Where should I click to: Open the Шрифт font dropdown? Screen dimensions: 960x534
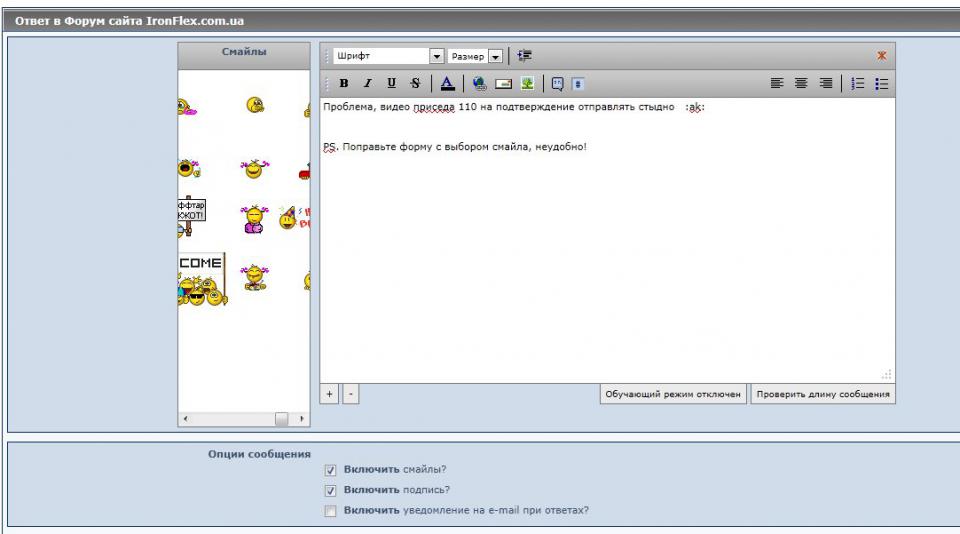[436, 57]
